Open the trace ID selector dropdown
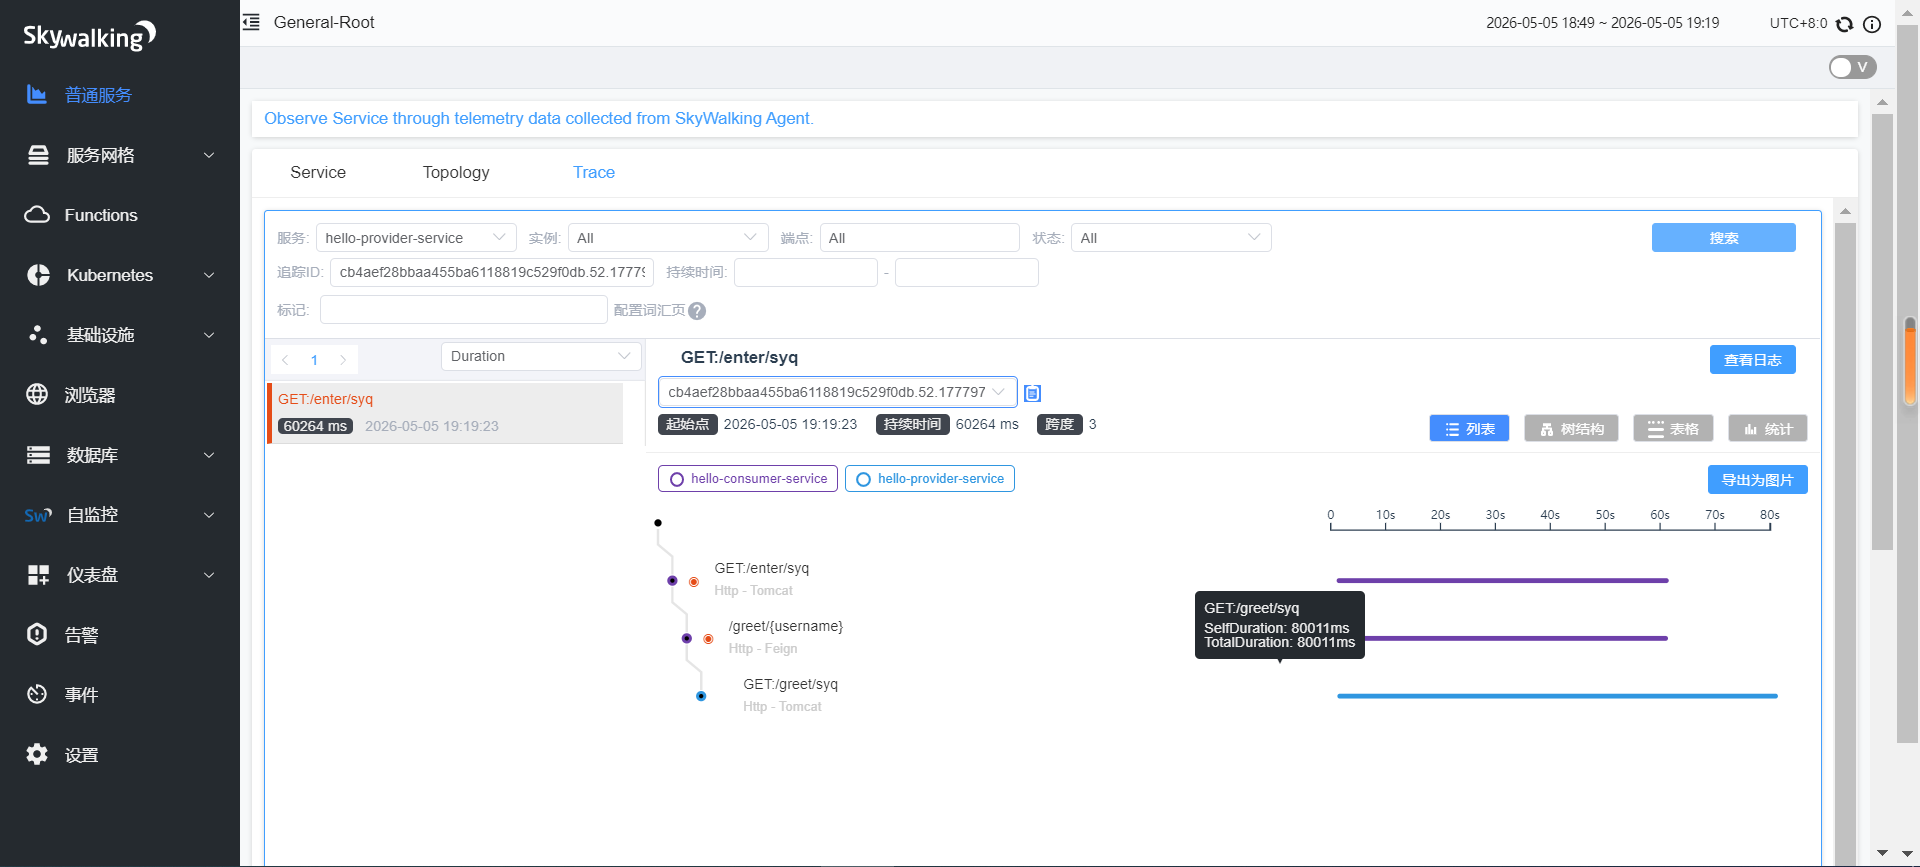 coord(838,392)
